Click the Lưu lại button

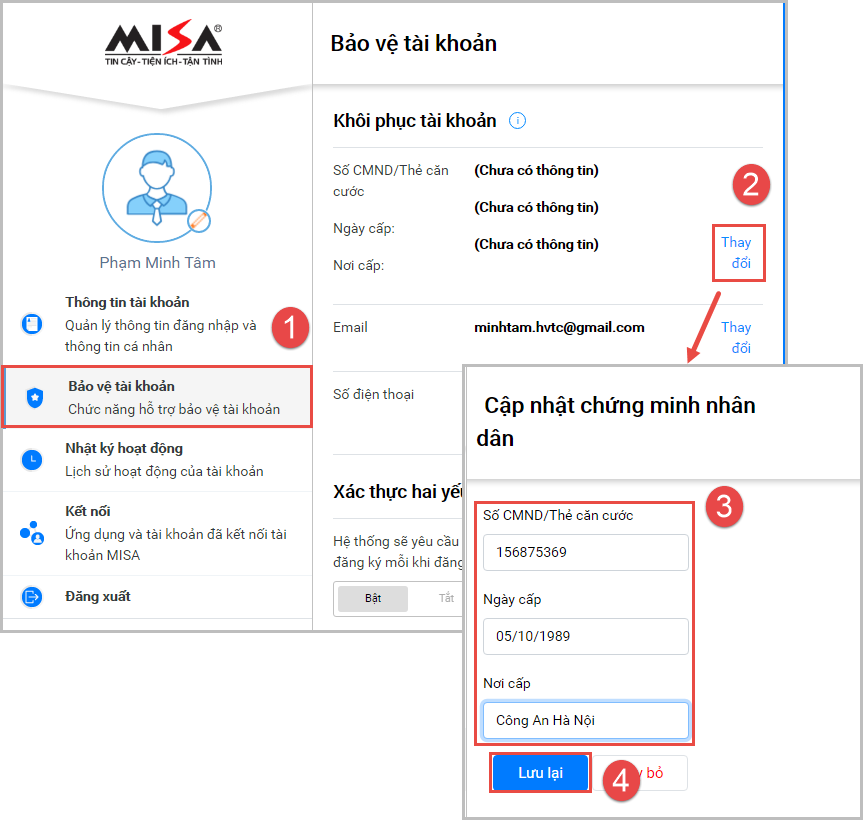(x=540, y=773)
